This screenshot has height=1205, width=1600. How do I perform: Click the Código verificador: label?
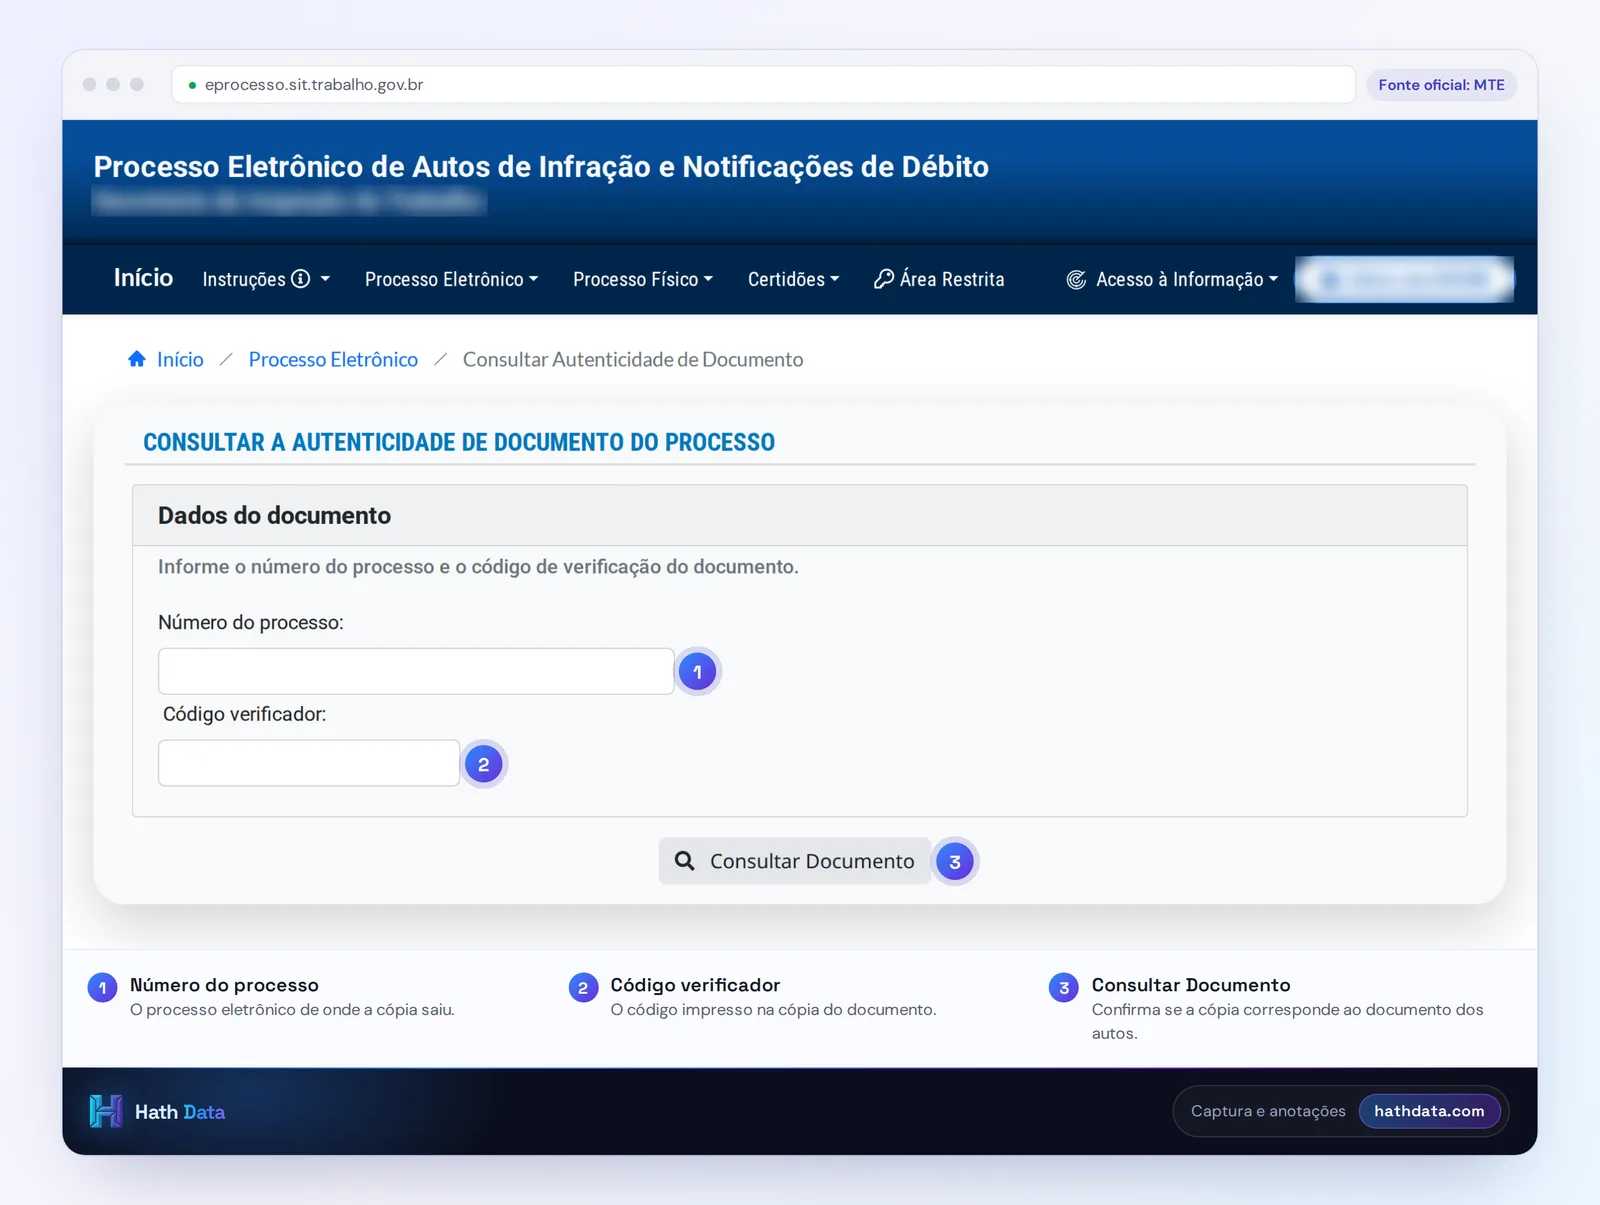(245, 714)
